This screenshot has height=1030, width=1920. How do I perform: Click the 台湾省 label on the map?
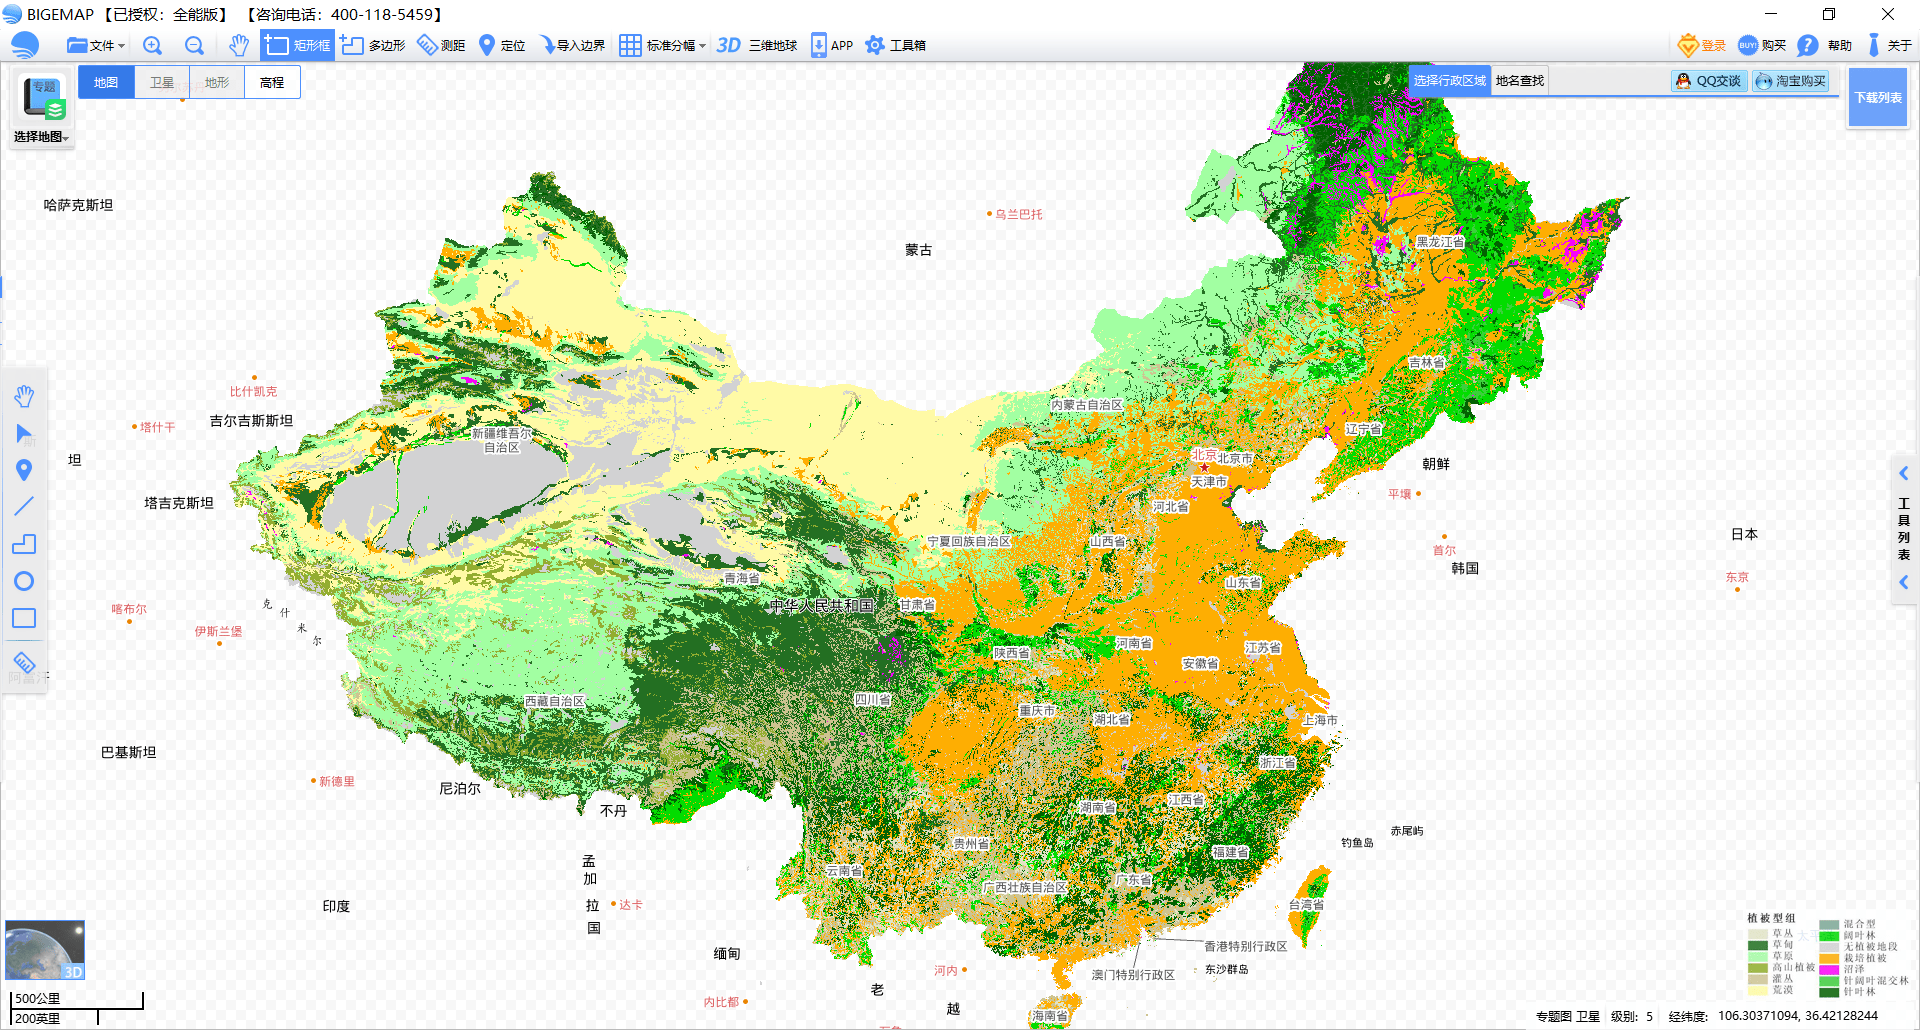(1306, 905)
